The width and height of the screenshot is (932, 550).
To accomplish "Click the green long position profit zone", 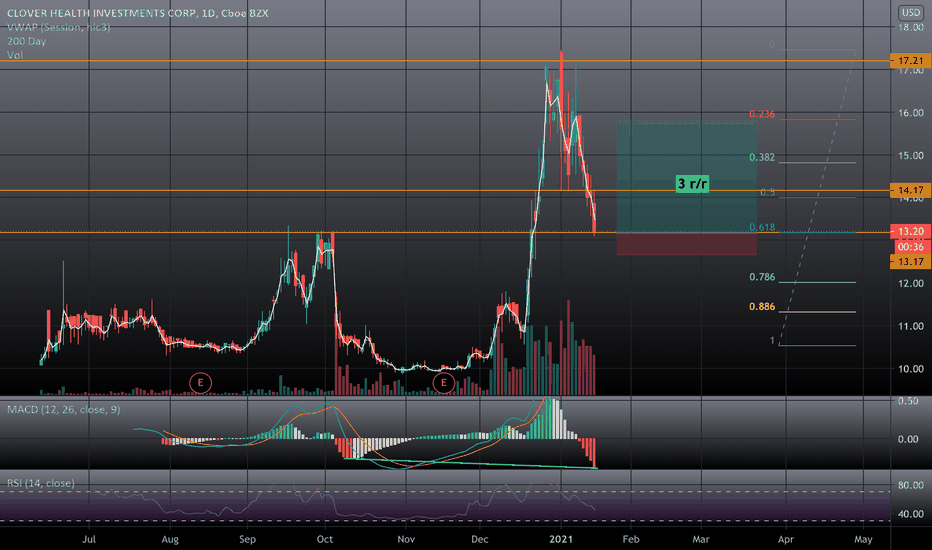I will tap(687, 177).
